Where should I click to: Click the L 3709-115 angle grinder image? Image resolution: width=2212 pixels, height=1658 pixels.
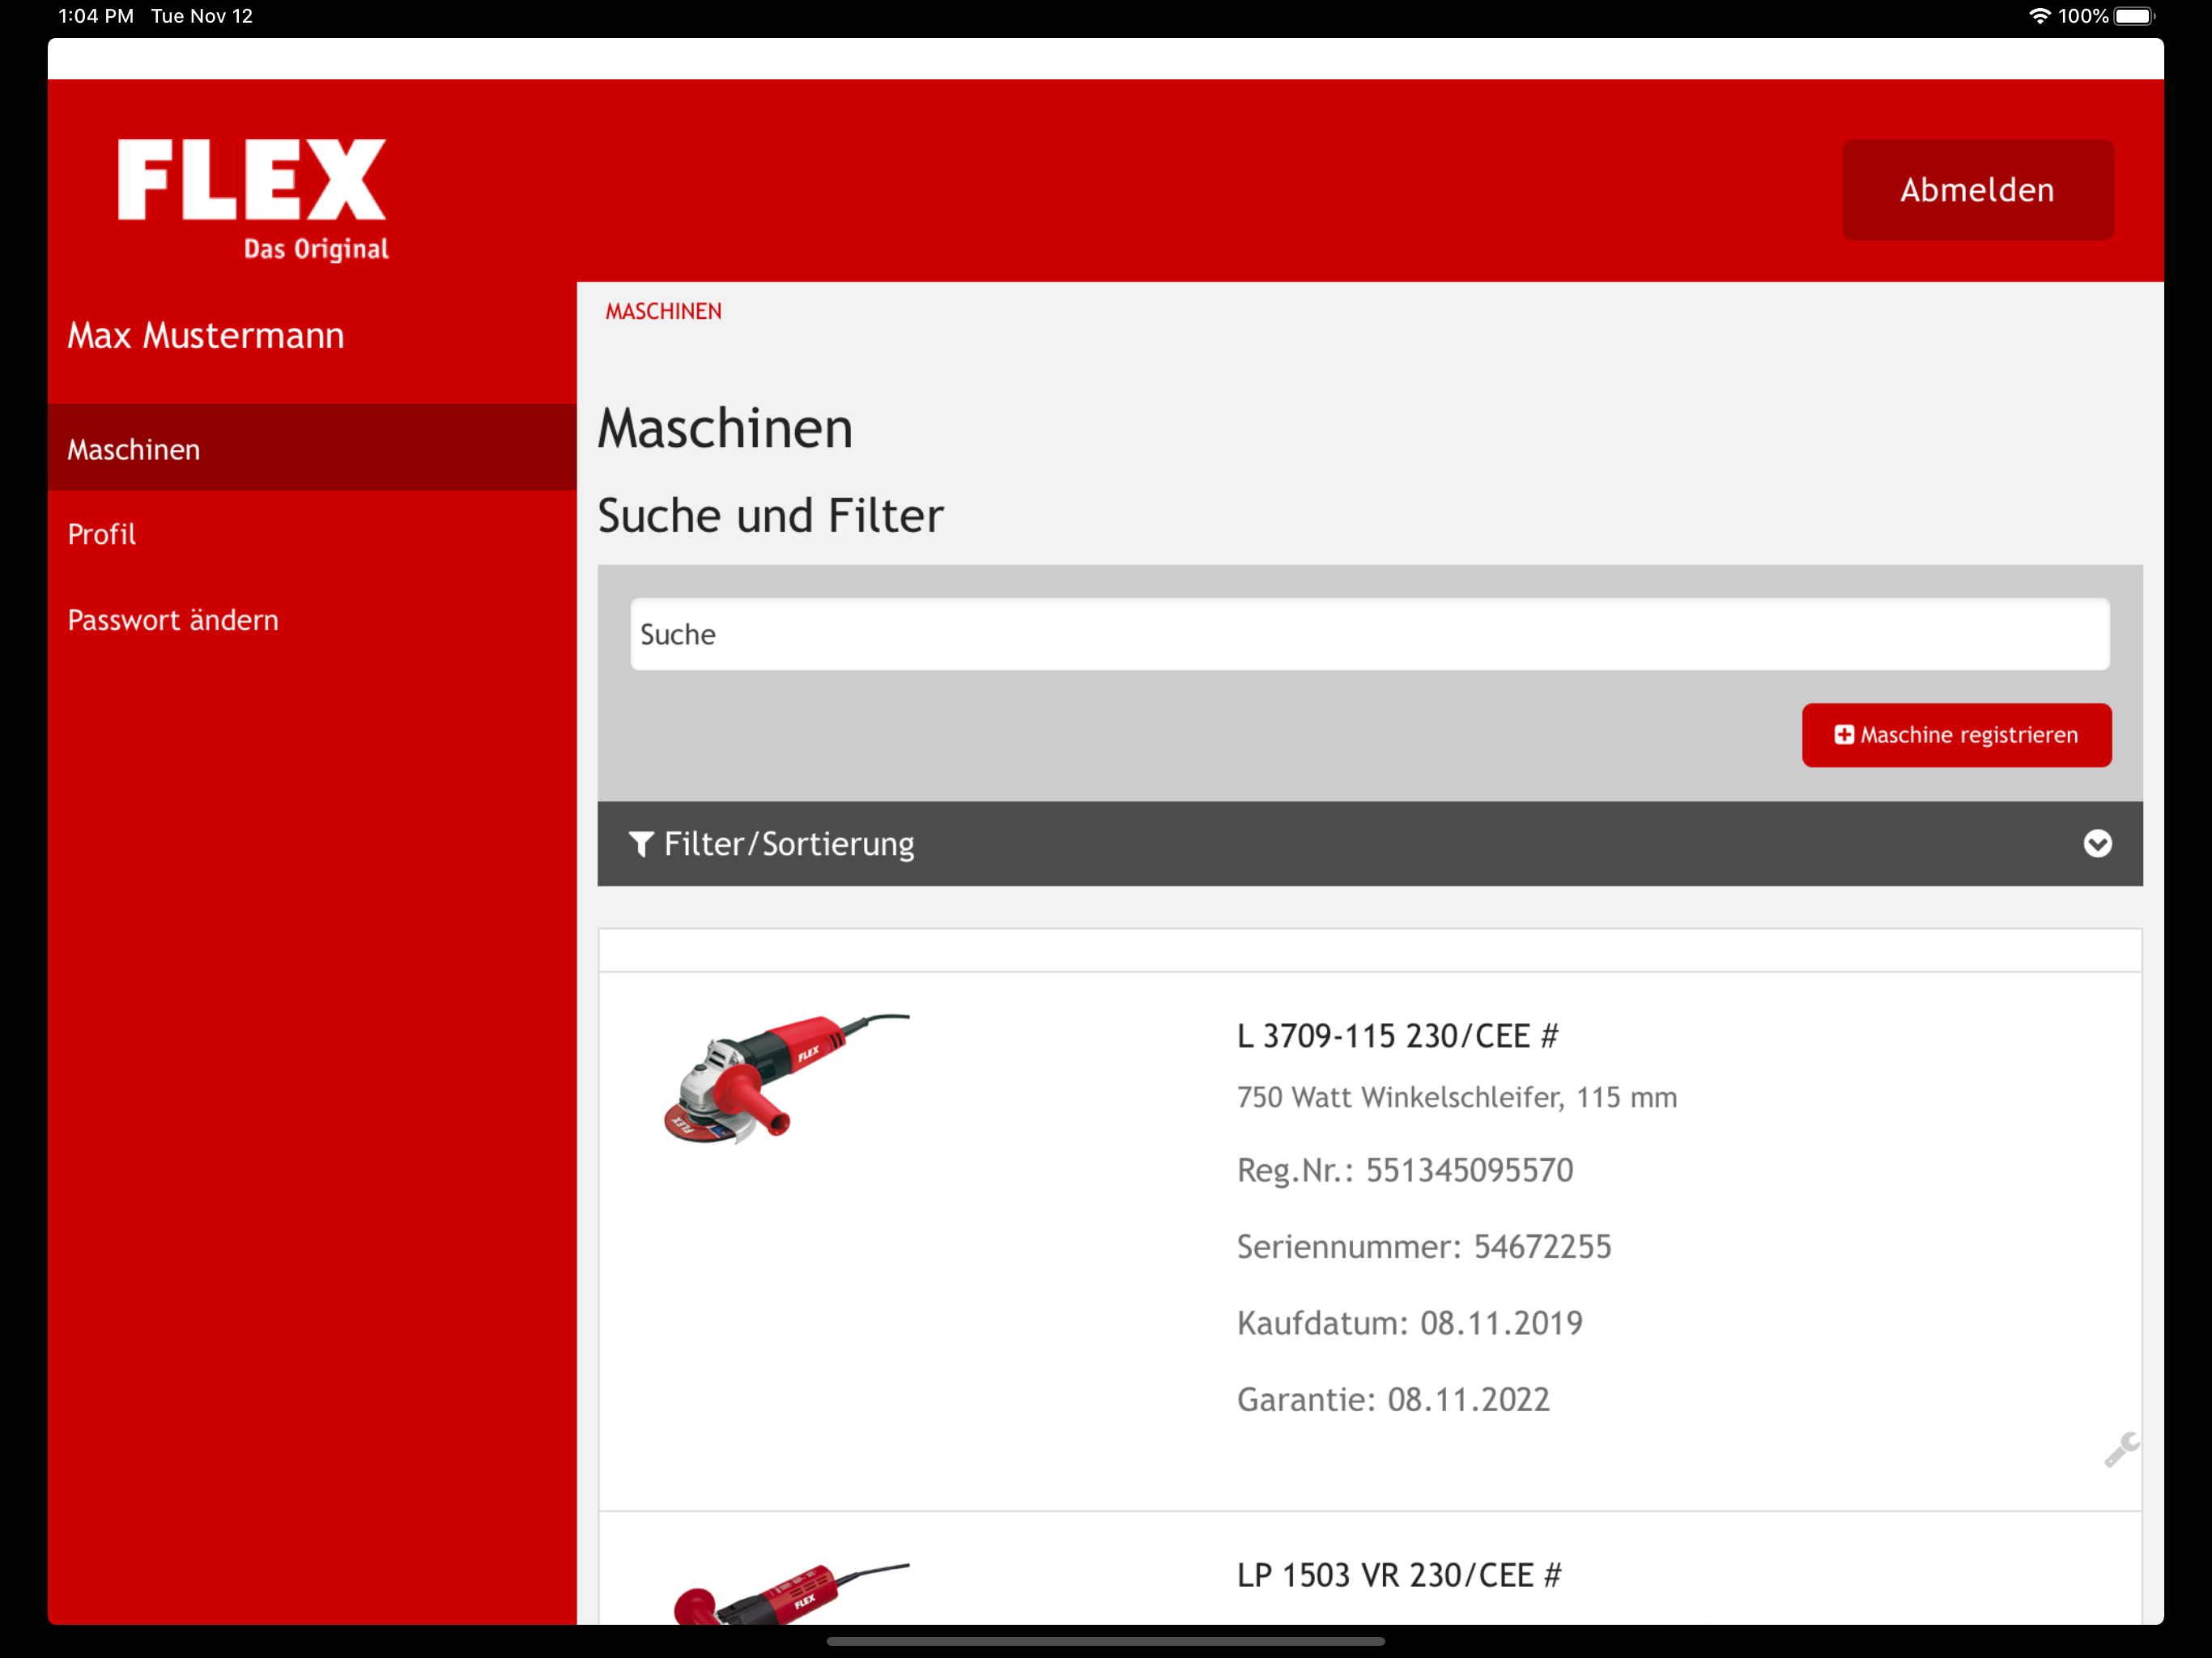pyautogui.click(x=786, y=1078)
